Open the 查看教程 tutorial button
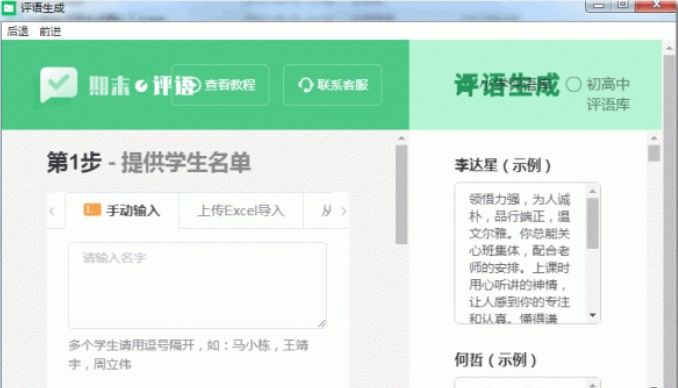Viewport: 678px width, 388px height. click(x=220, y=85)
